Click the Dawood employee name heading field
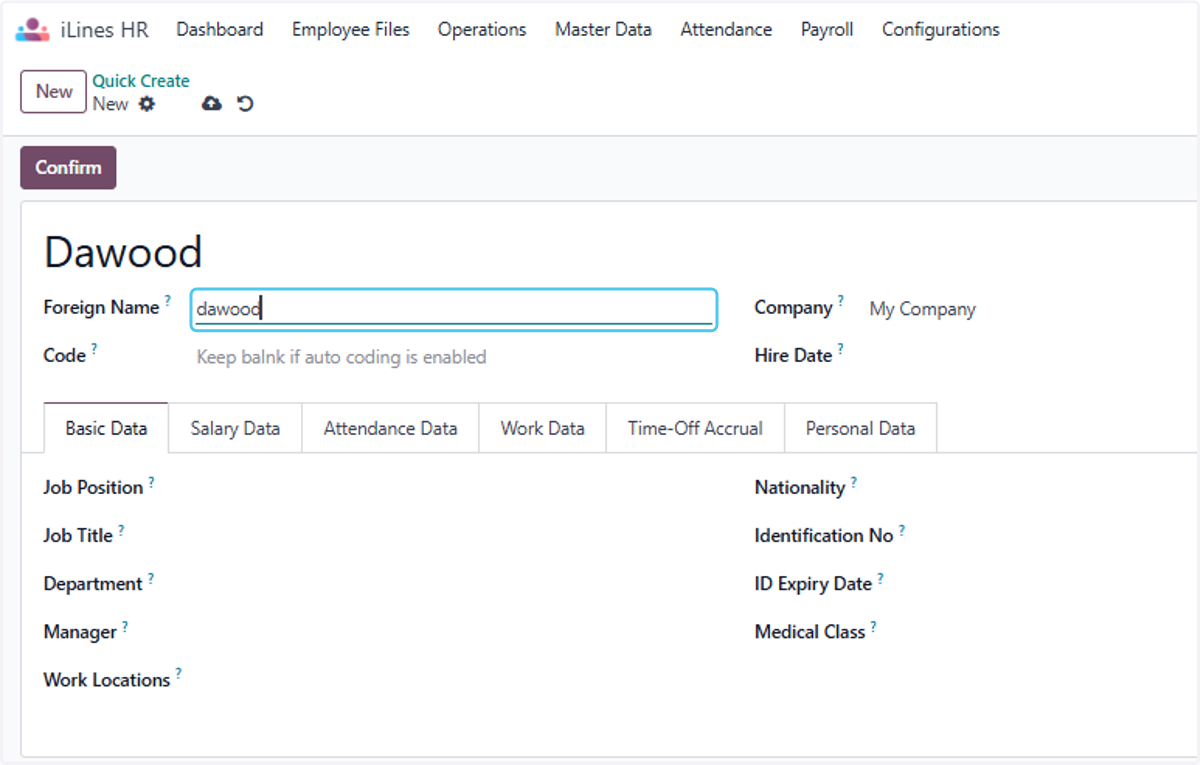 123,252
